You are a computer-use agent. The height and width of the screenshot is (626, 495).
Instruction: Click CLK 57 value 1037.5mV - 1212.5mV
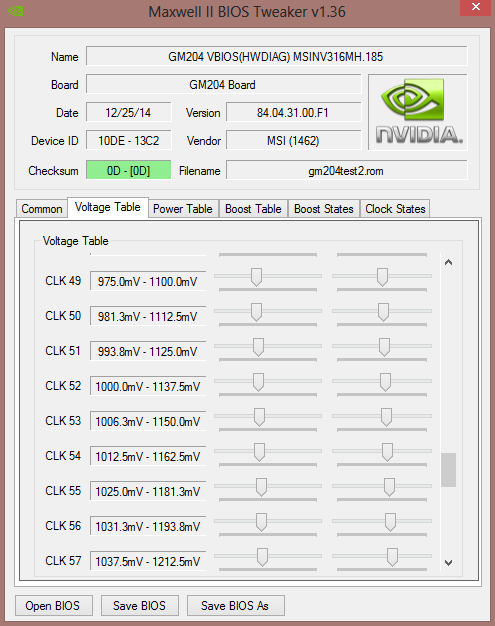point(148,562)
